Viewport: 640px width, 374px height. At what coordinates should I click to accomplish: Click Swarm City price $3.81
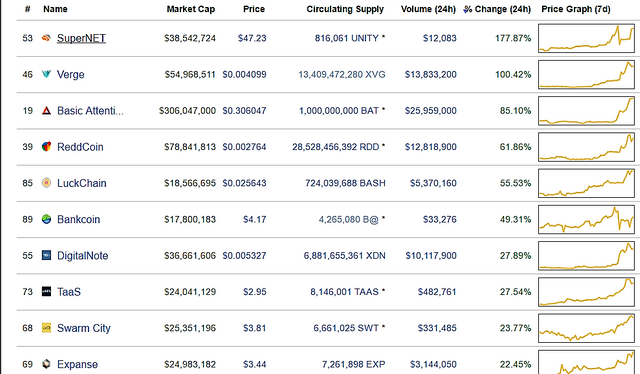pos(255,328)
